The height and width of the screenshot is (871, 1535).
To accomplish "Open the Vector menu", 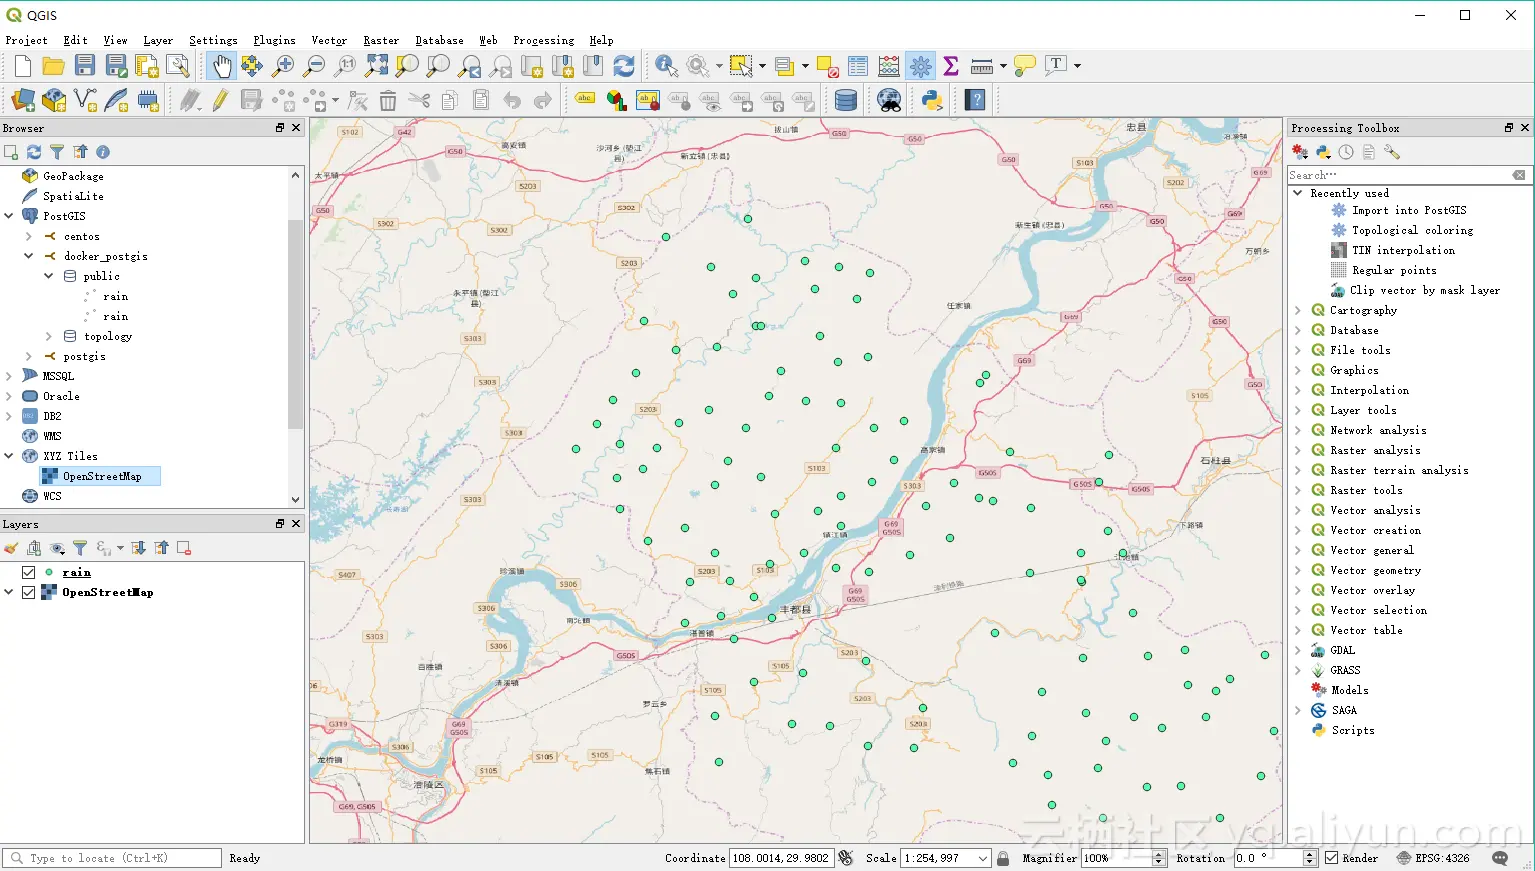I will (329, 41).
